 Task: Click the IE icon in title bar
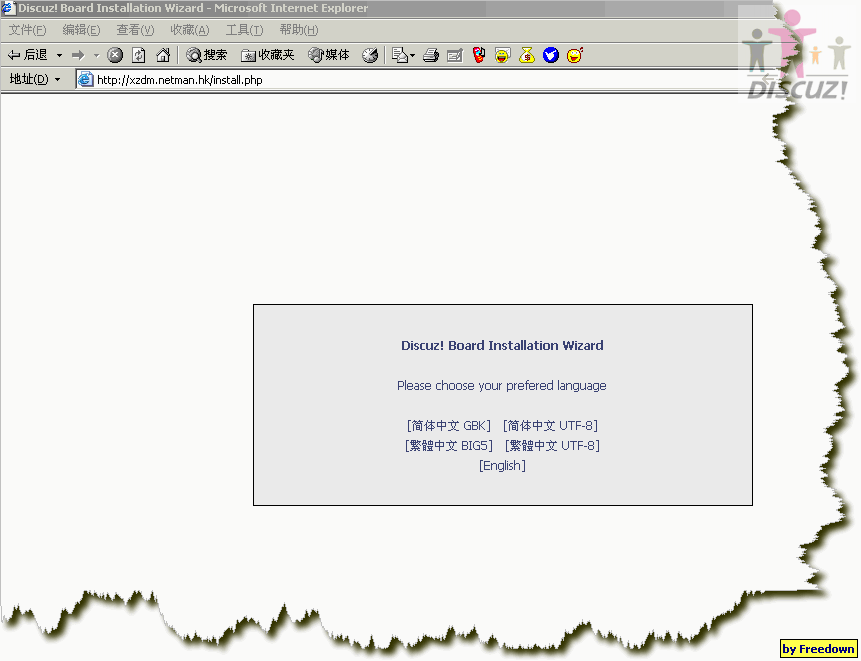(8, 8)
